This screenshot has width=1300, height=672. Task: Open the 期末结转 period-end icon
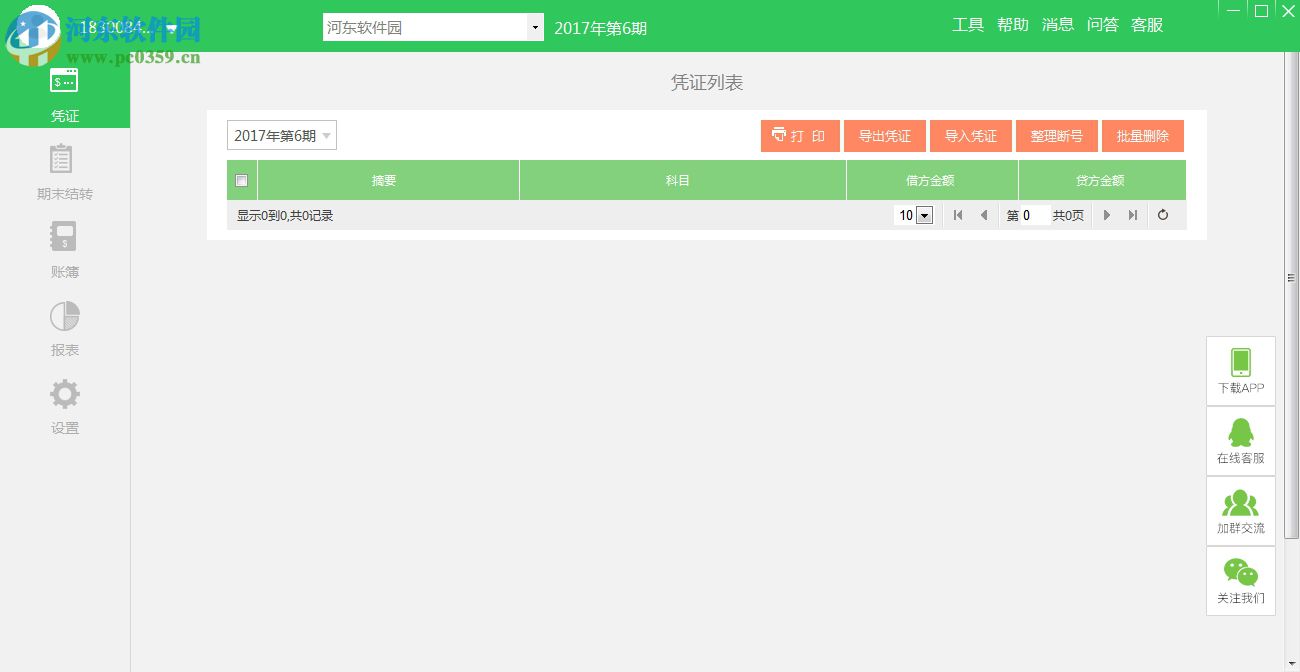tap(62, 159)
